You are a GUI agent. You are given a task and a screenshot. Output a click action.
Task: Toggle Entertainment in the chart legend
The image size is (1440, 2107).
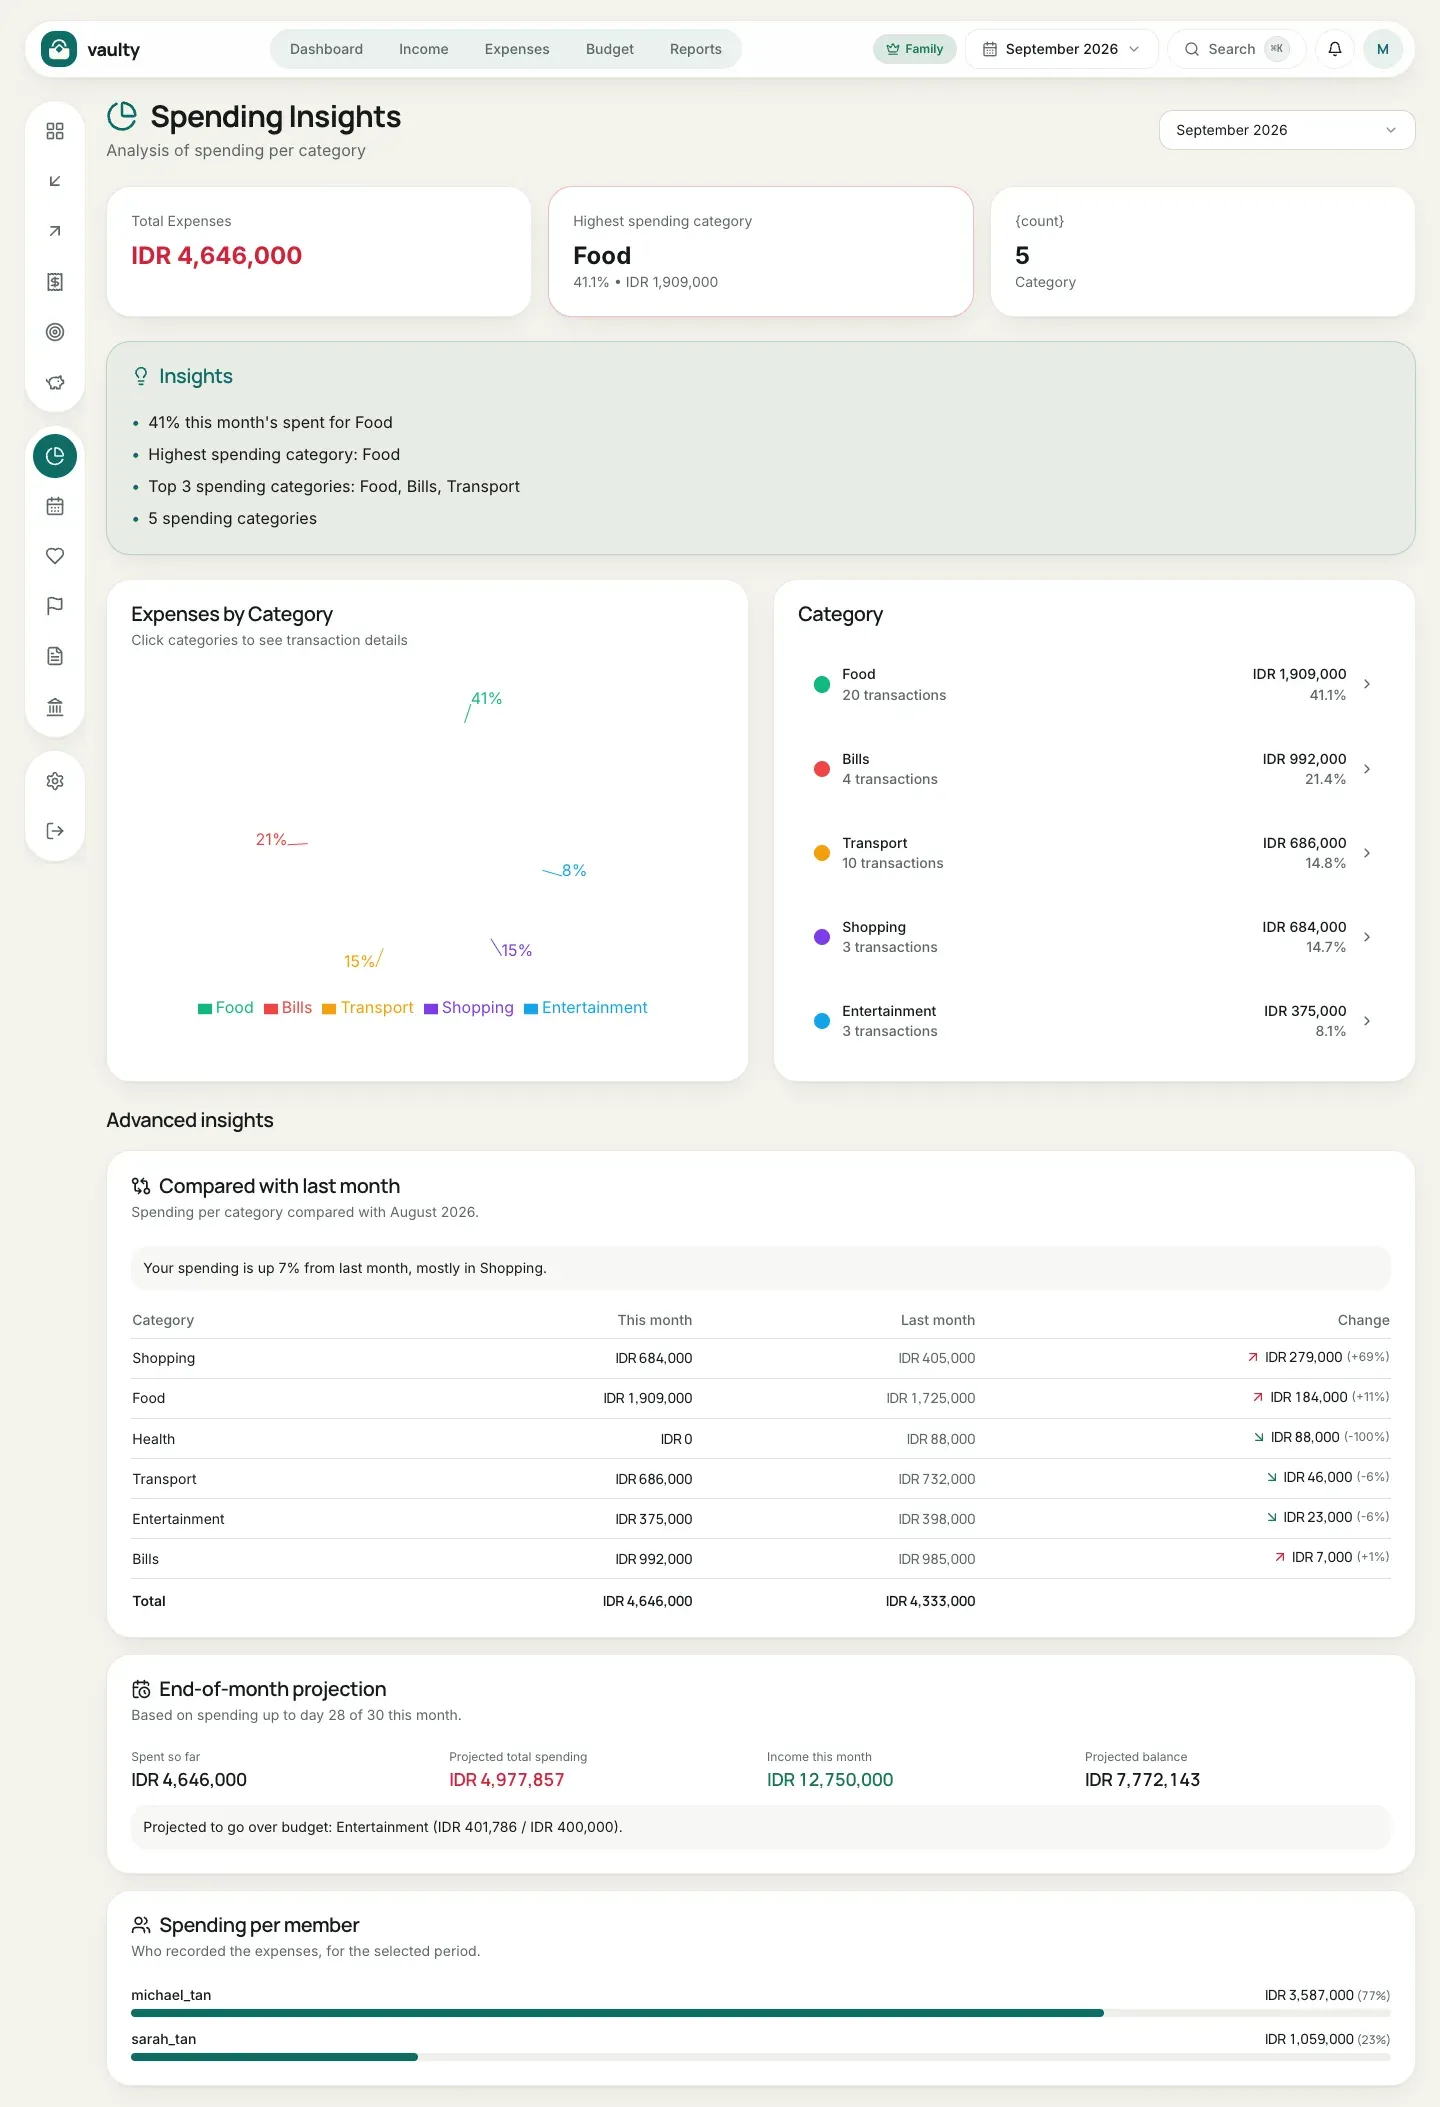(x=586, y=1008)
